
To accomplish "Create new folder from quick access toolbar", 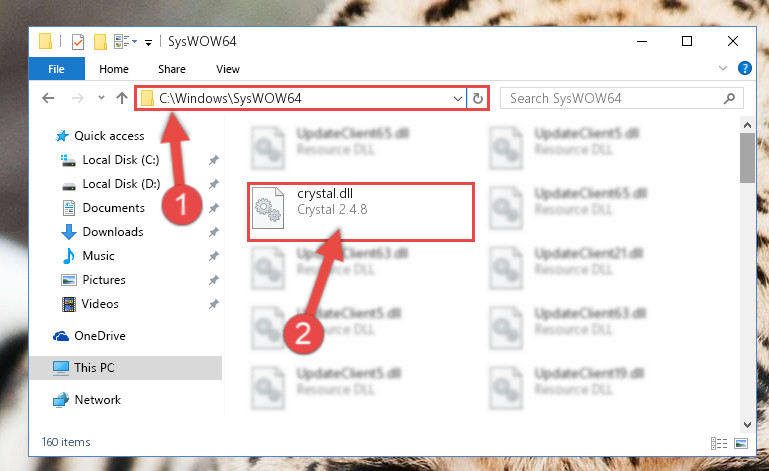I will point(100,42).
